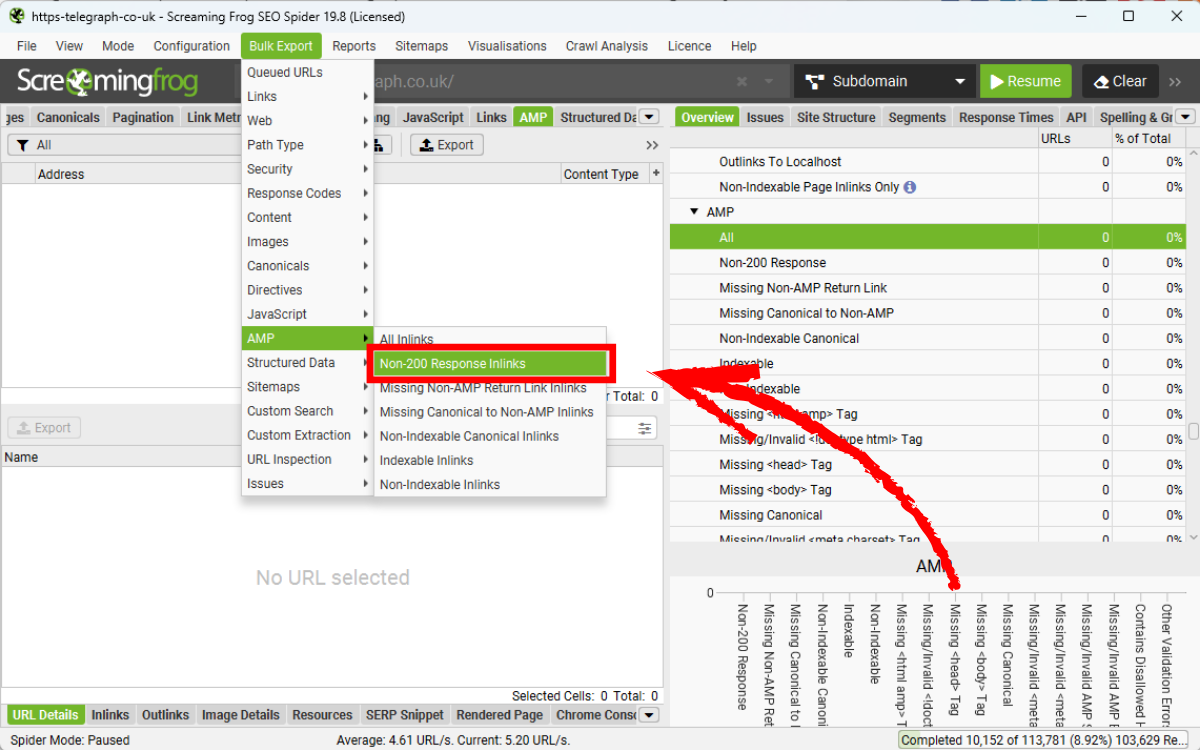The height and width of the screenshot is (750, 1200).
Task: Collapse the AMP section in Overview
Action: point(693,212)
